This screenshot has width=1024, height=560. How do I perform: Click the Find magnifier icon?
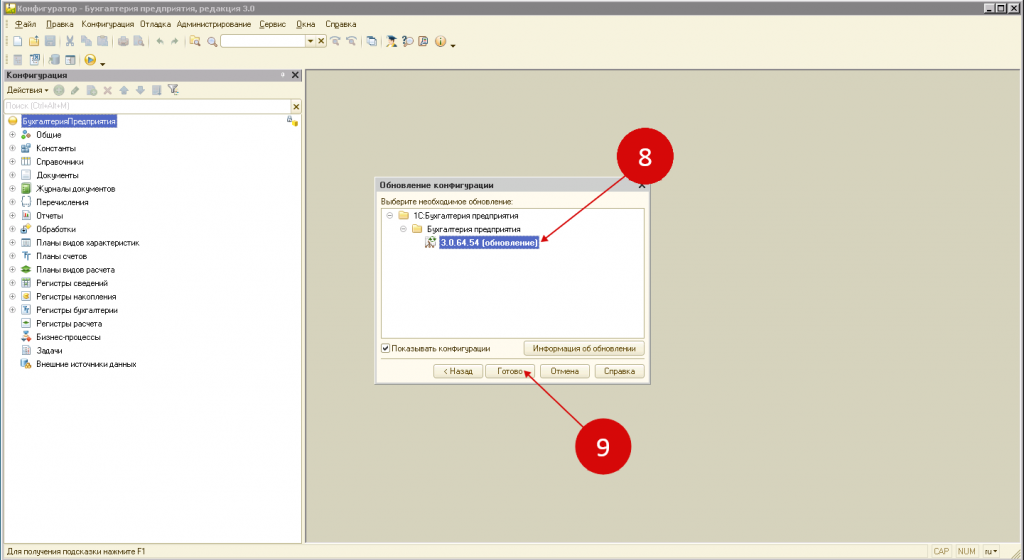[x=212, y=42]
